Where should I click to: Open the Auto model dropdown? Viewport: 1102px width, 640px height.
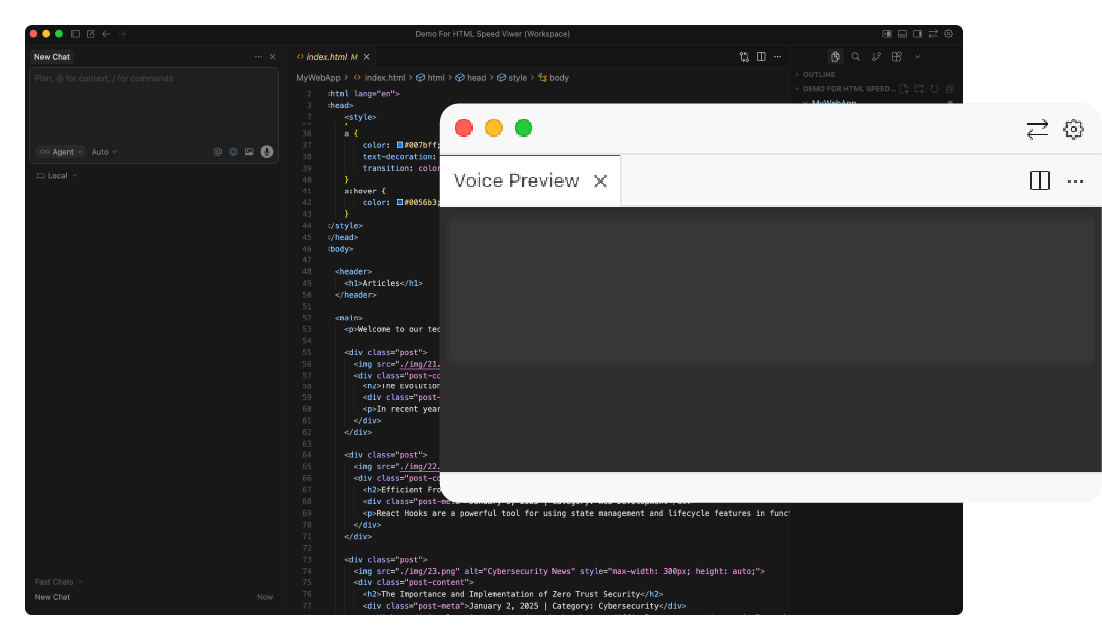(x=104, y=152)
